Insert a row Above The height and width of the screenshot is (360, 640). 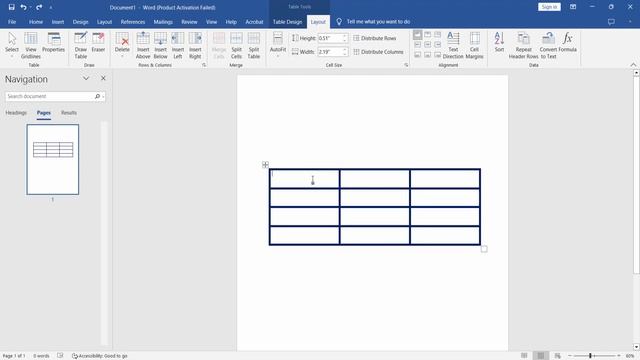[x=143, y=45]
